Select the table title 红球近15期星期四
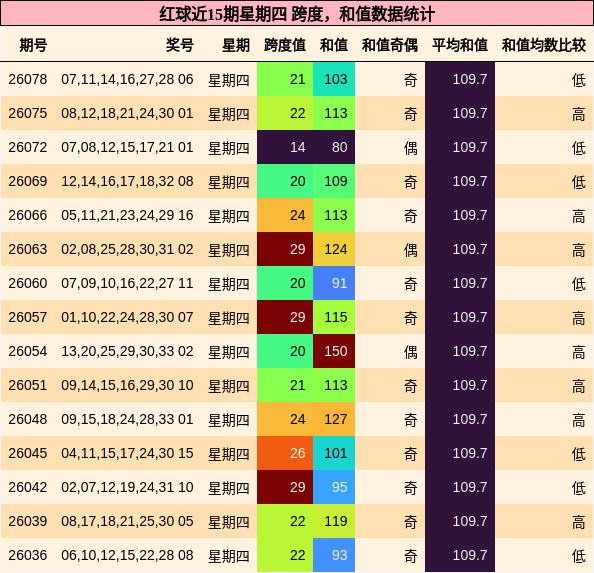Image resolution: width=594 pixels, height=573 pixels. tap(223, 14)
